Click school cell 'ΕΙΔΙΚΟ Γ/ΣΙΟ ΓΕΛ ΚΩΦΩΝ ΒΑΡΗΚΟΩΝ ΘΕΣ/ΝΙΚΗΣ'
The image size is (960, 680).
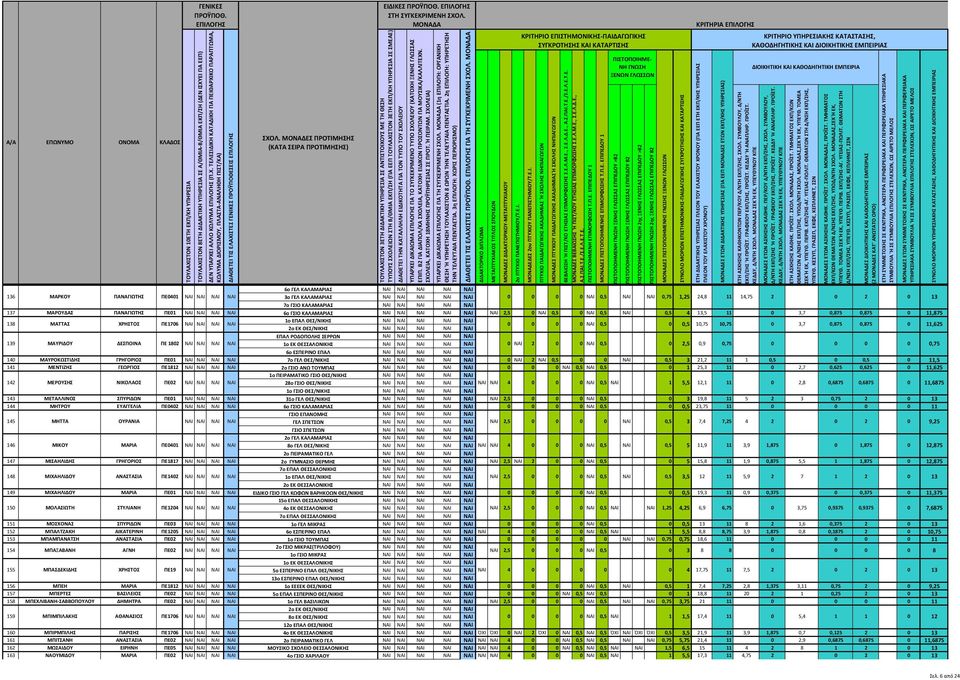[x=307, y=493]
